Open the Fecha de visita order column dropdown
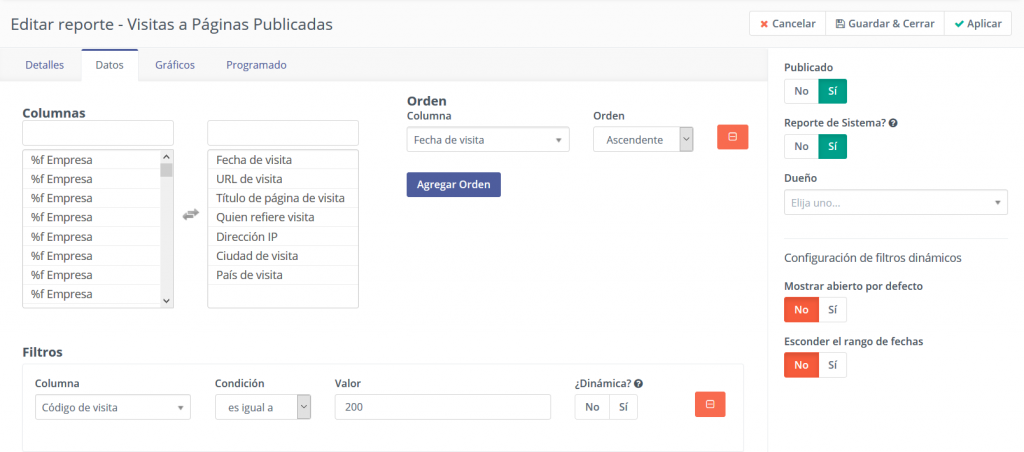 point(488,140)
